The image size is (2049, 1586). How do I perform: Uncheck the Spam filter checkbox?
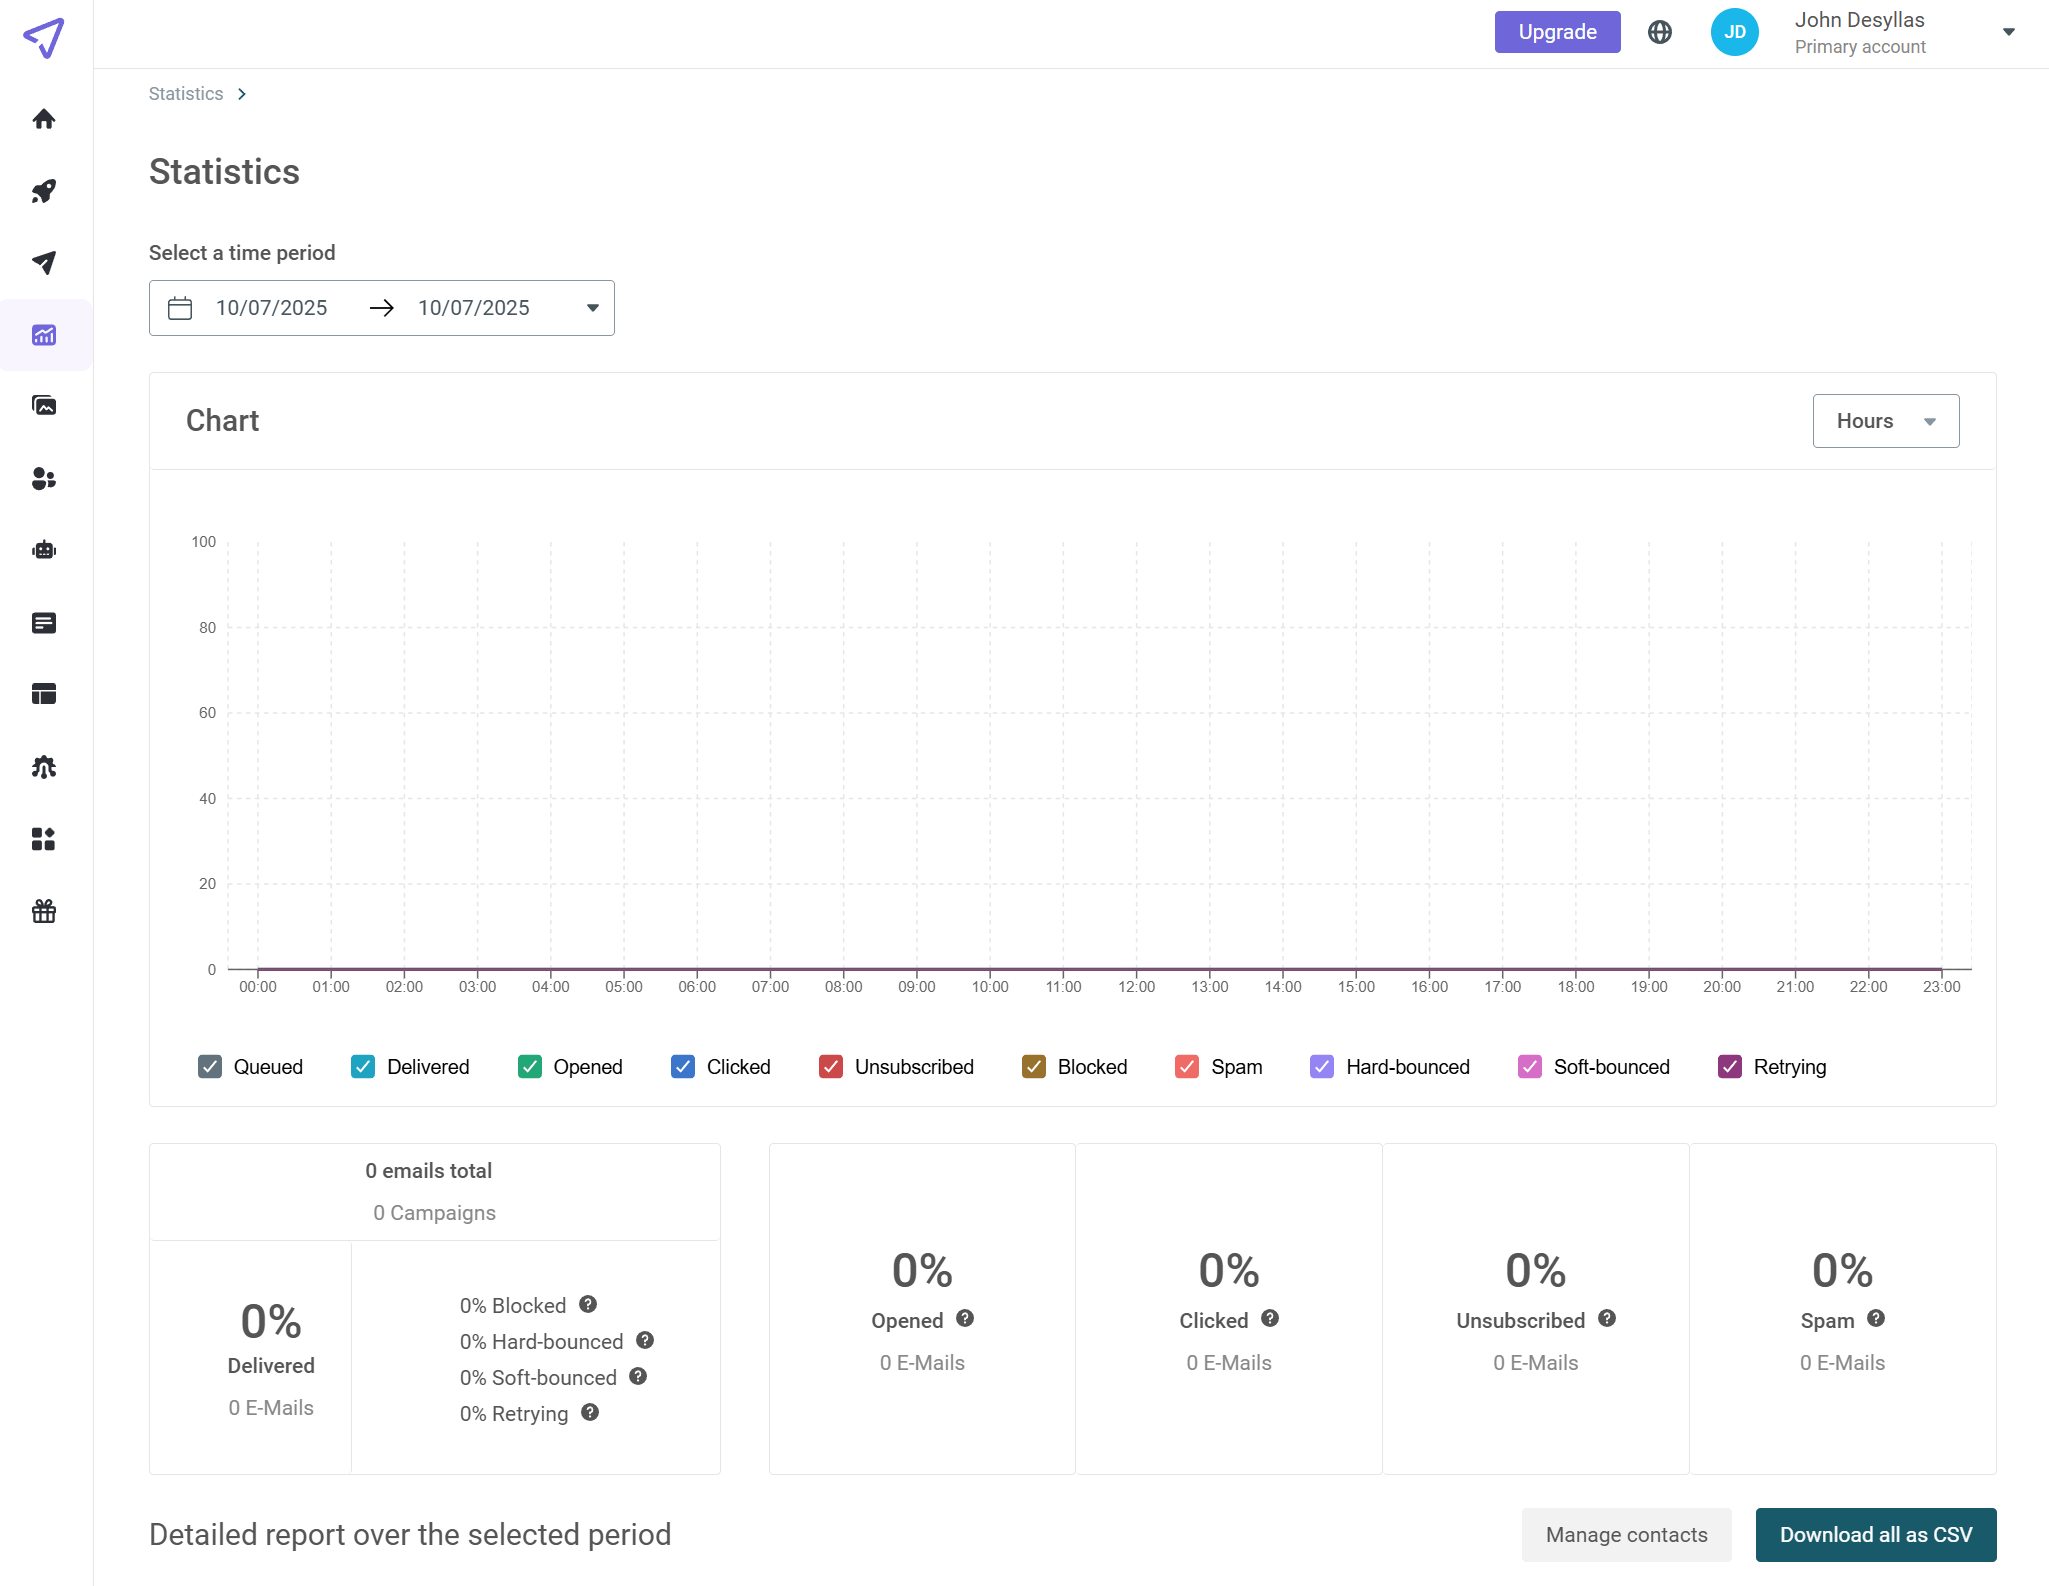point(1186,1067)
